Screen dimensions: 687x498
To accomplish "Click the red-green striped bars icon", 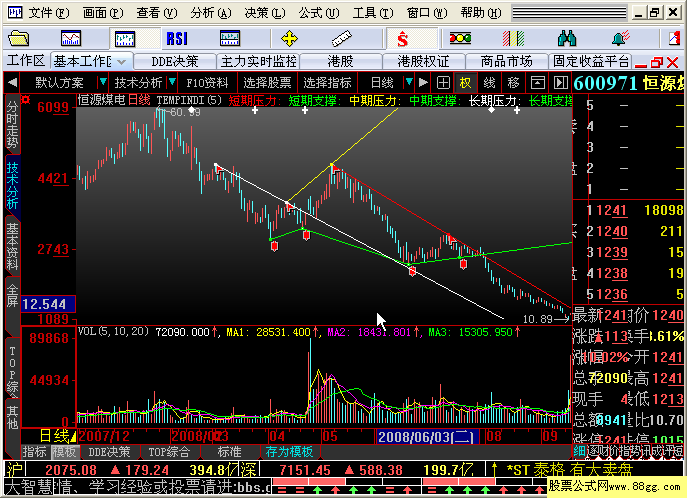I will 513,39.
